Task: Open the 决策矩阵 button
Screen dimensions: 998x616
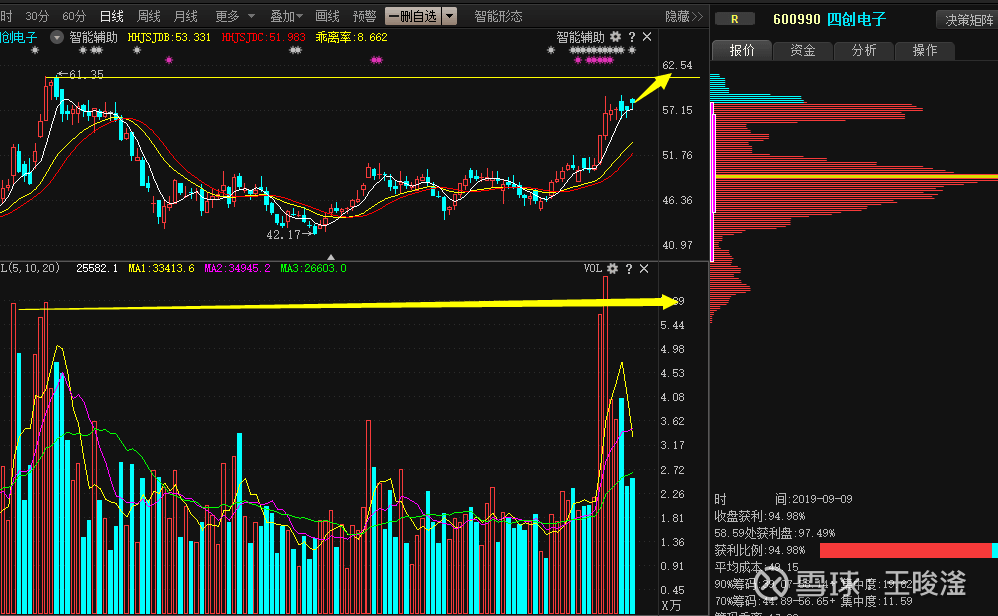Action: (x=969, y=20)
